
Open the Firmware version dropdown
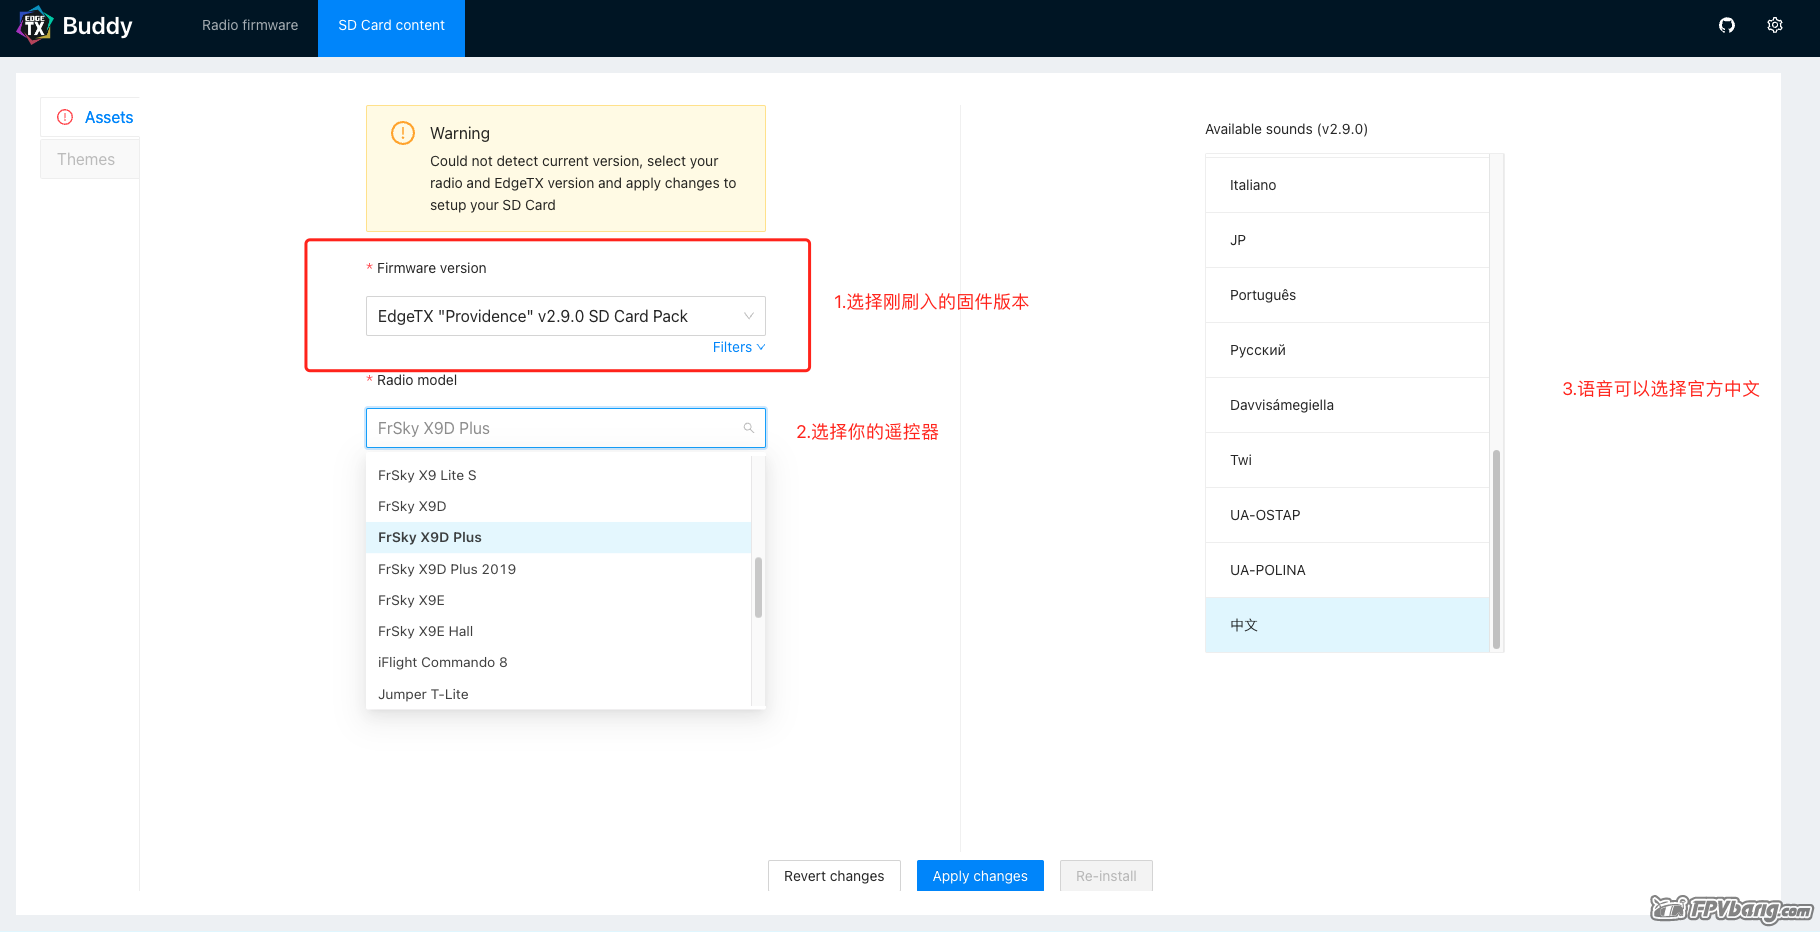coord(566,316)
